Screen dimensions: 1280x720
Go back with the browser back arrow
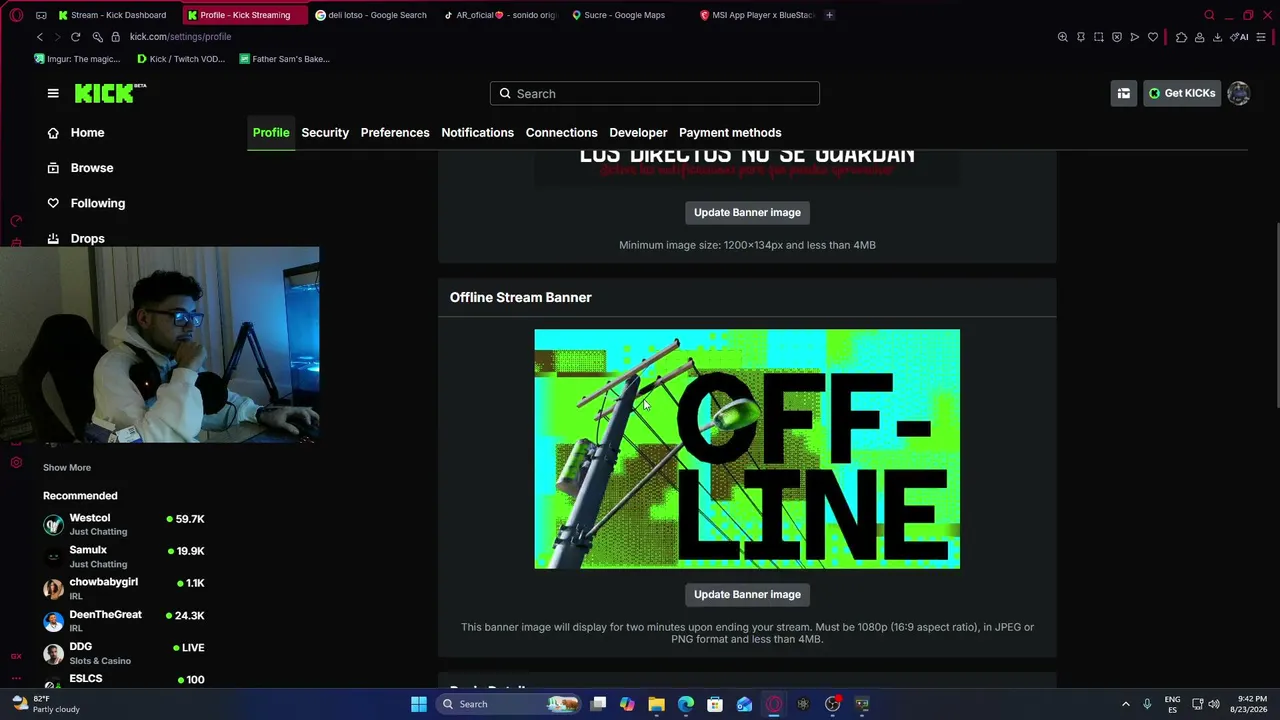[40, 37]
